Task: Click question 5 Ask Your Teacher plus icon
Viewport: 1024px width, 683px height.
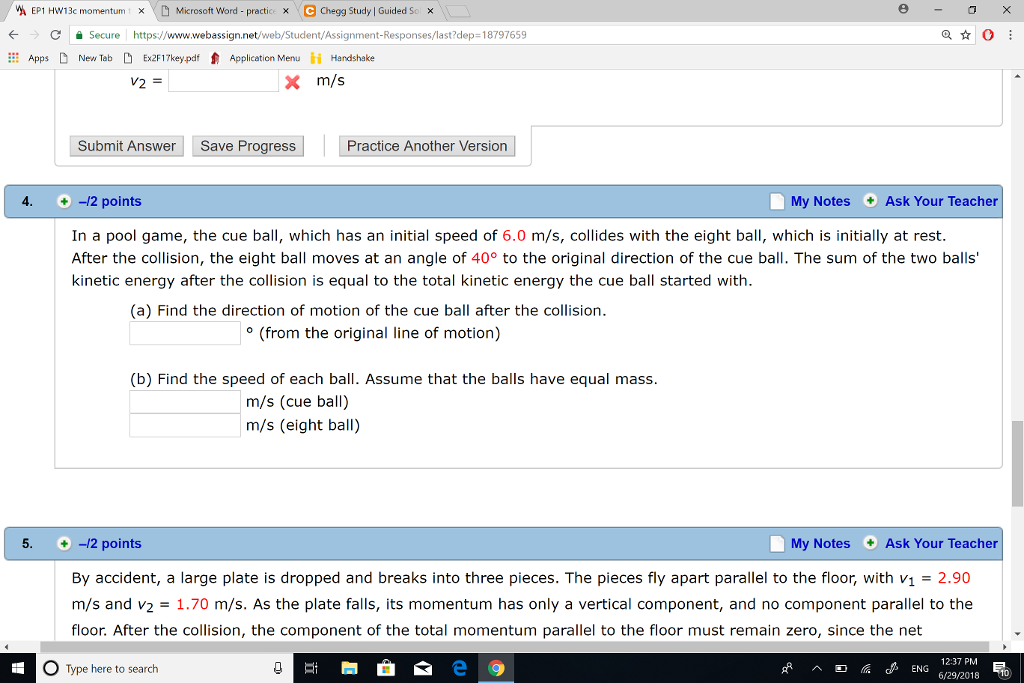Action: (x=871, y=543)
